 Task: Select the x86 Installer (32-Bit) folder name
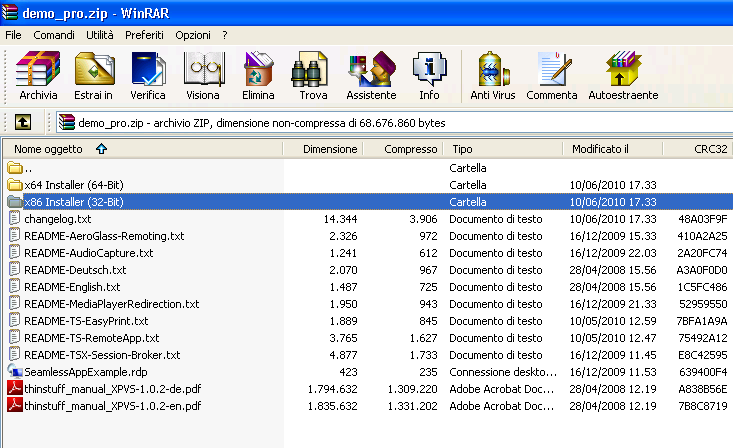74,202
